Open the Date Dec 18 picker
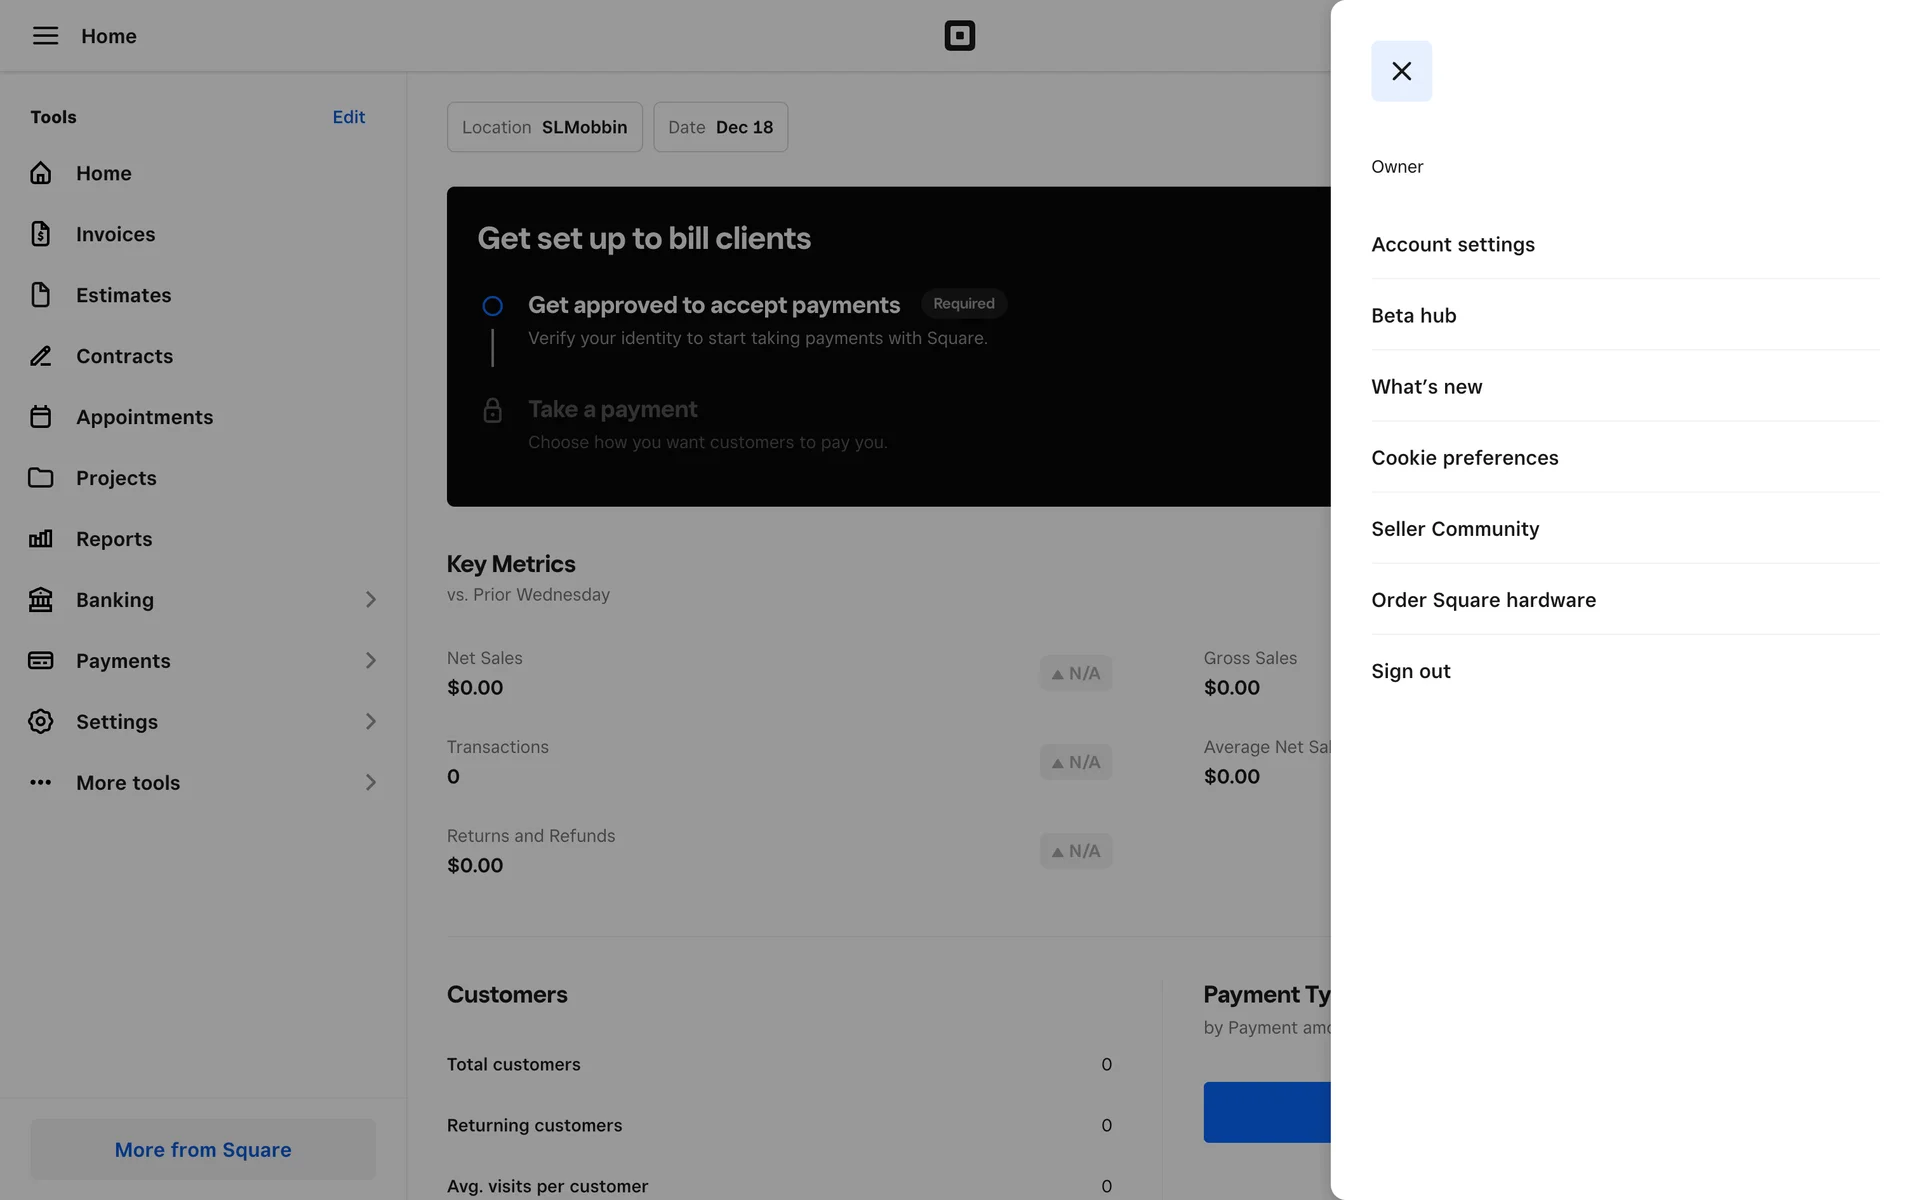The image size is (1920, 1200). 720,127
